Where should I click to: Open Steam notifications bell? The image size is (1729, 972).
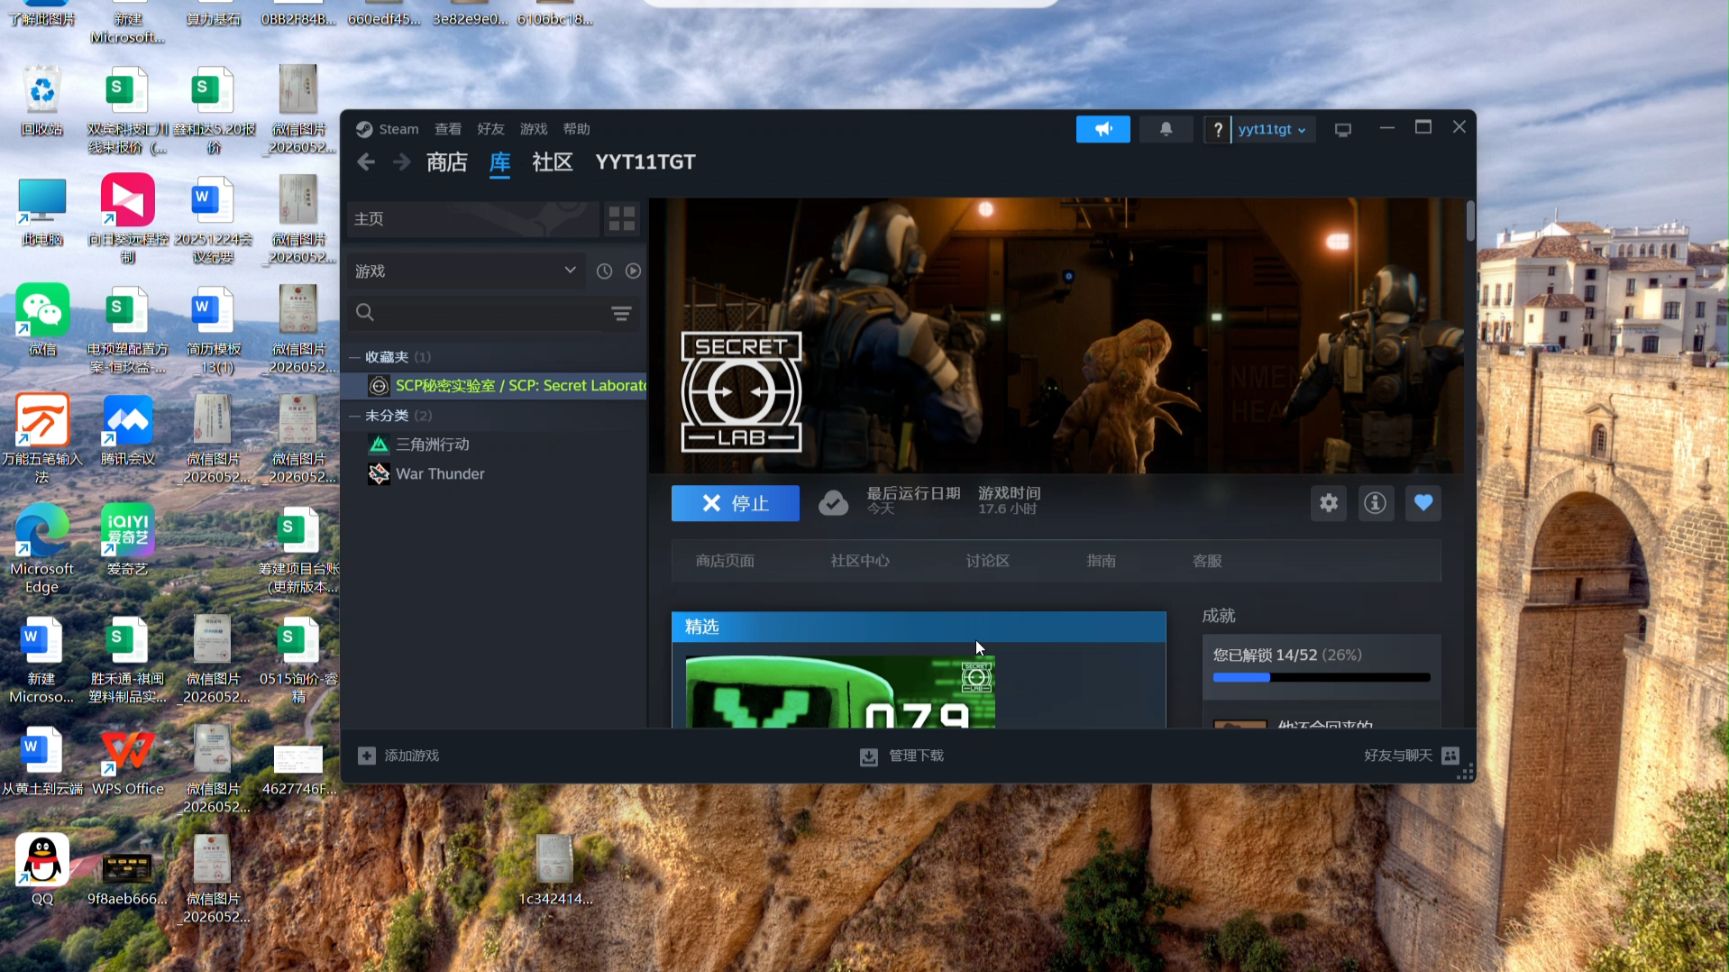1166,129
